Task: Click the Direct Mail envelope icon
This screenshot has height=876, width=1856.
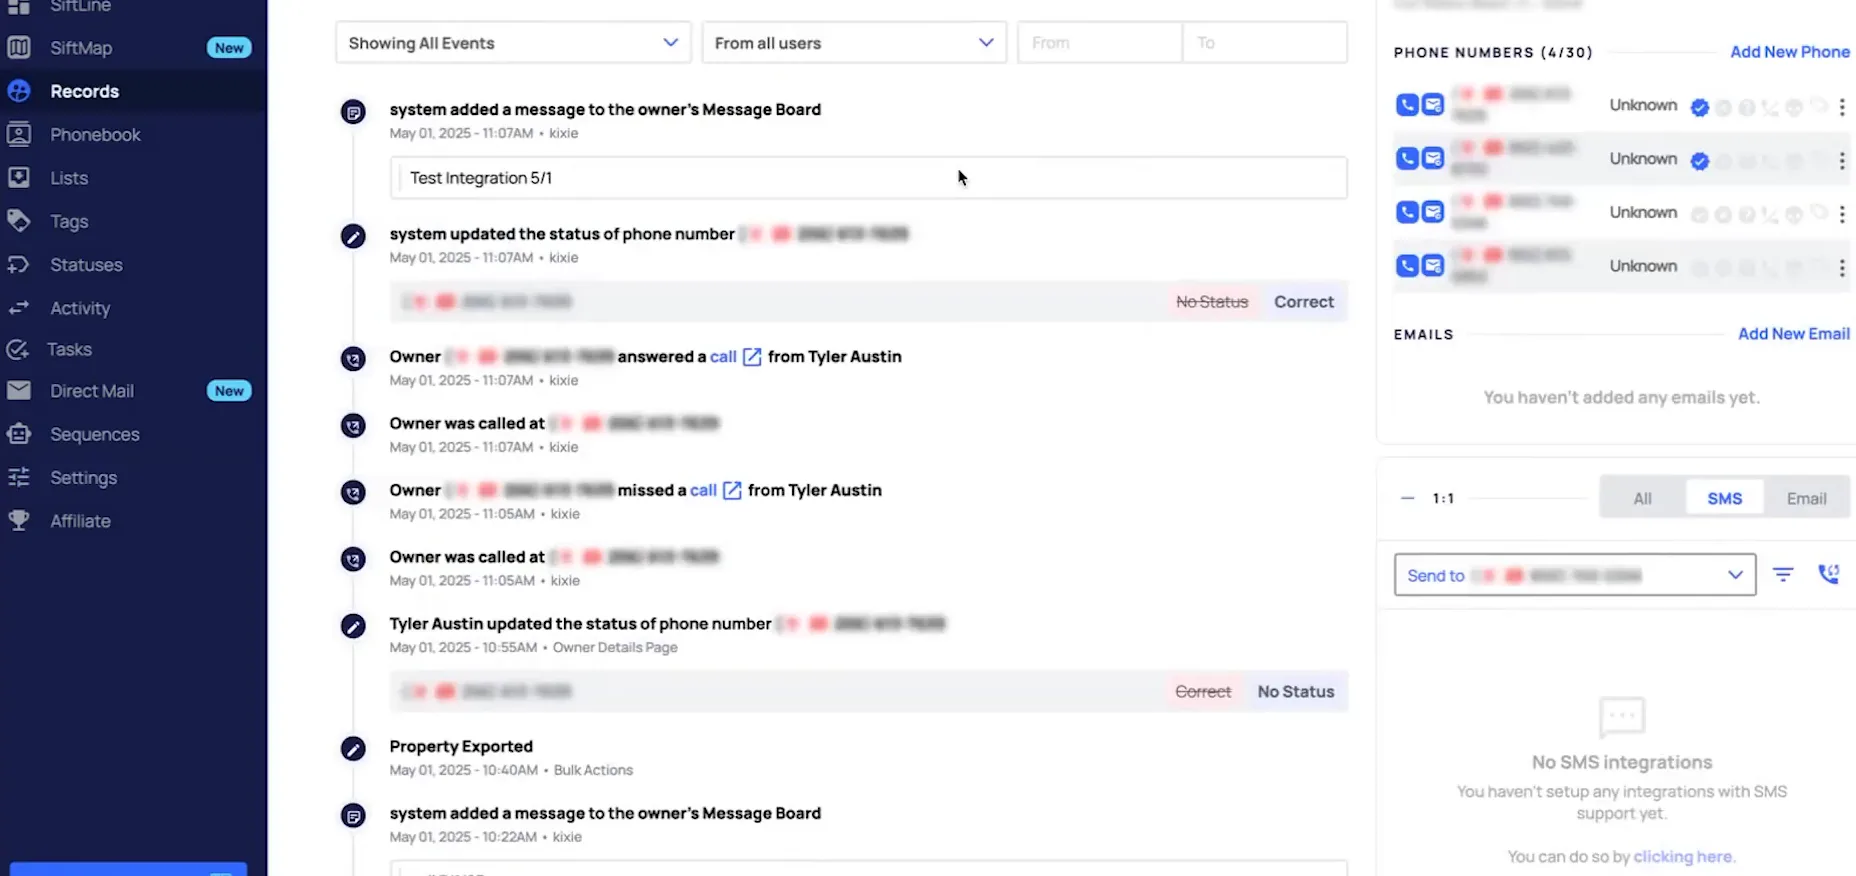Action: point(18,390)
